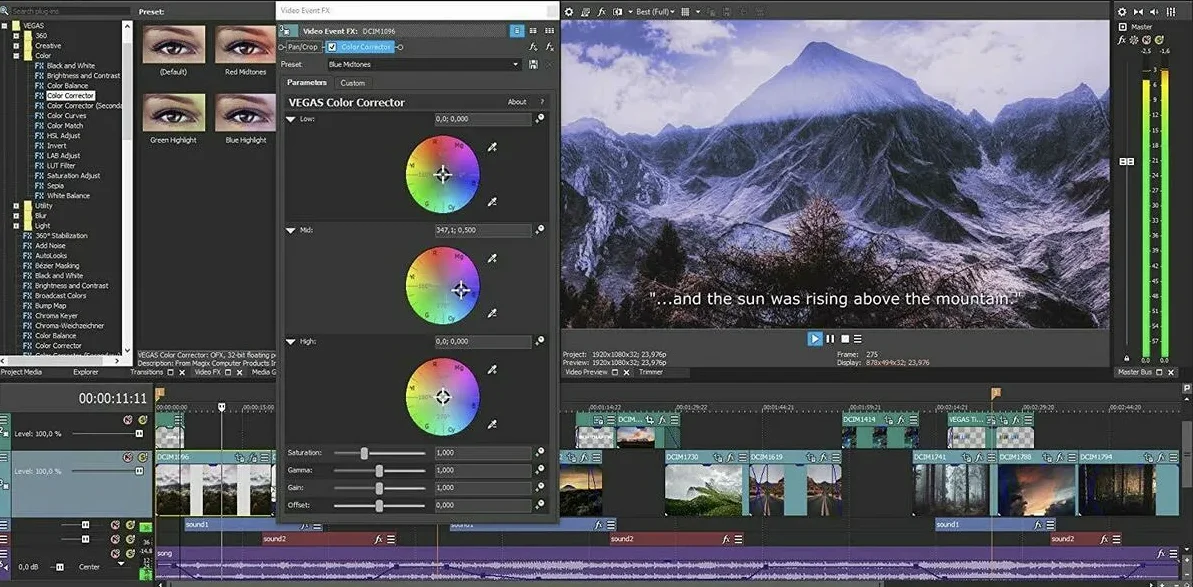Open Master FX icon under Master label
The width and height of the screenshot is (1193, 587).
[x=1122, y=40]
